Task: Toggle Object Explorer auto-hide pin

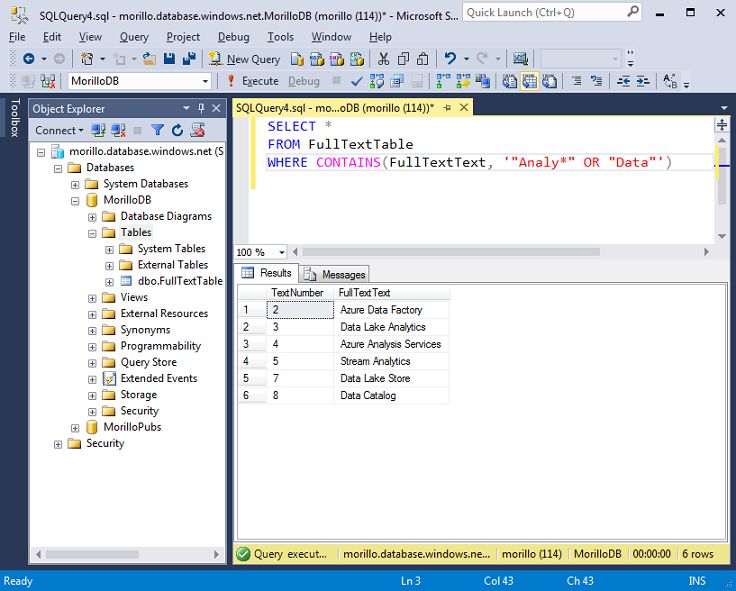Action: (x=201, y=108)
